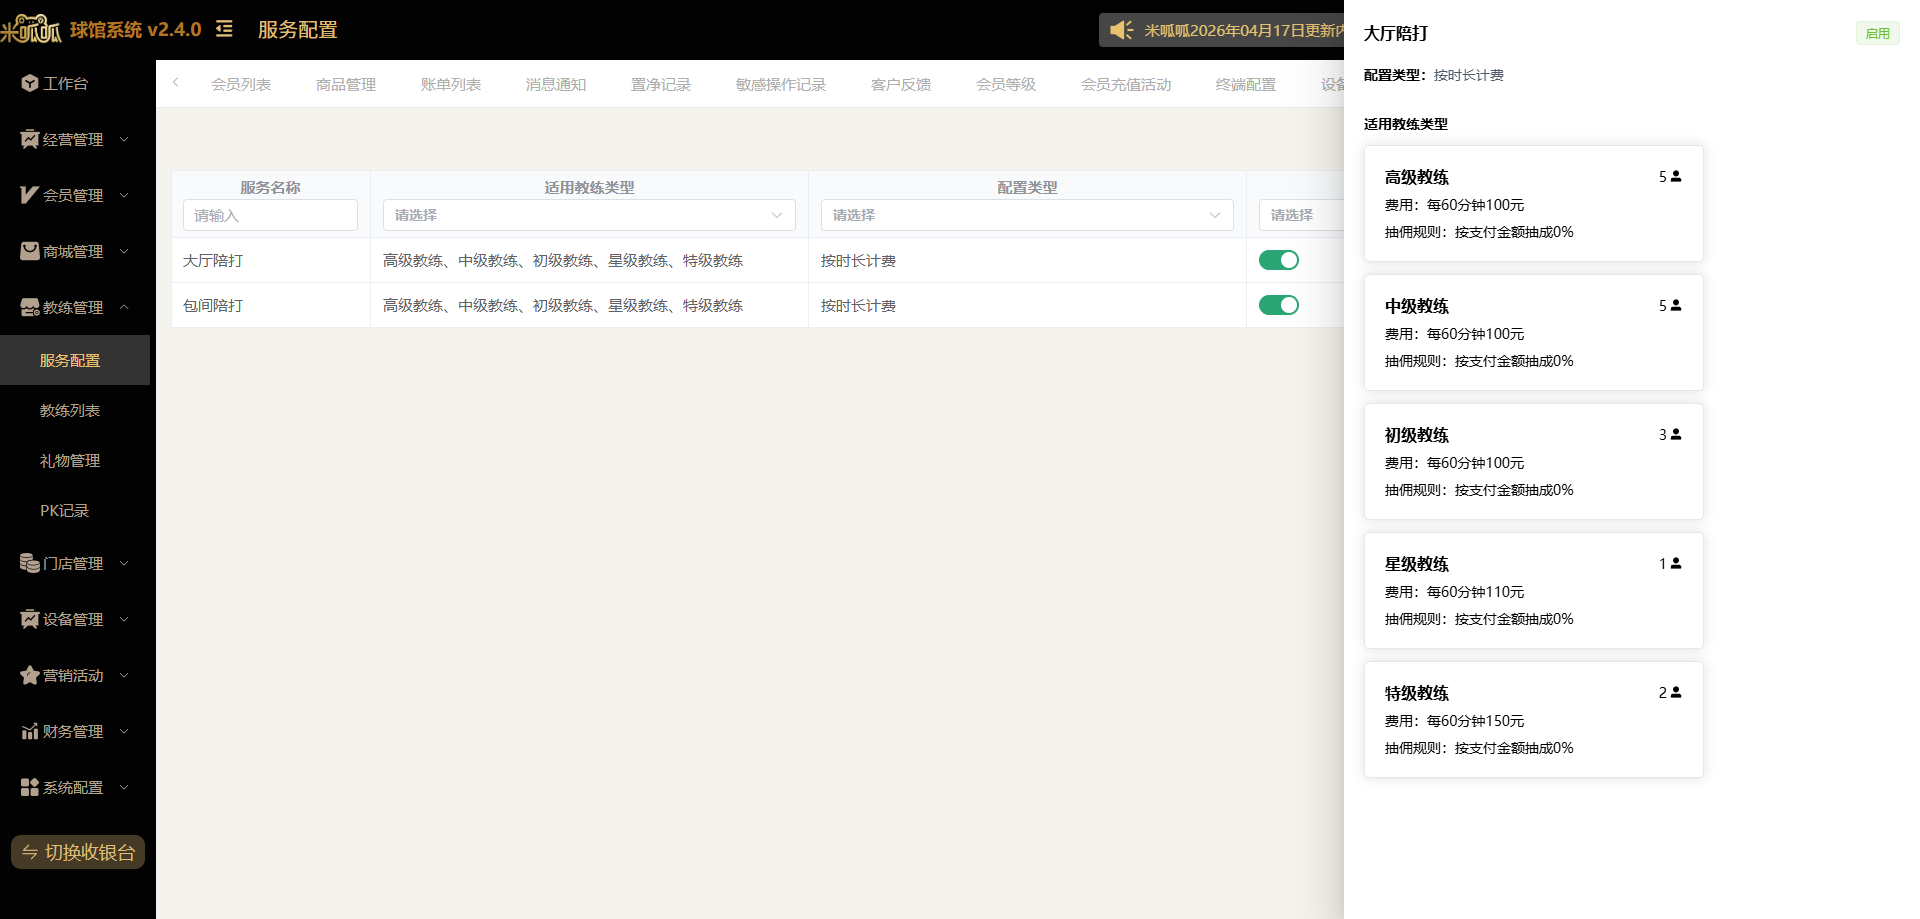Select the 包间陪打 service name cell
The height and width of the screenshot is (919, 1920).
(x=271, y=305)
